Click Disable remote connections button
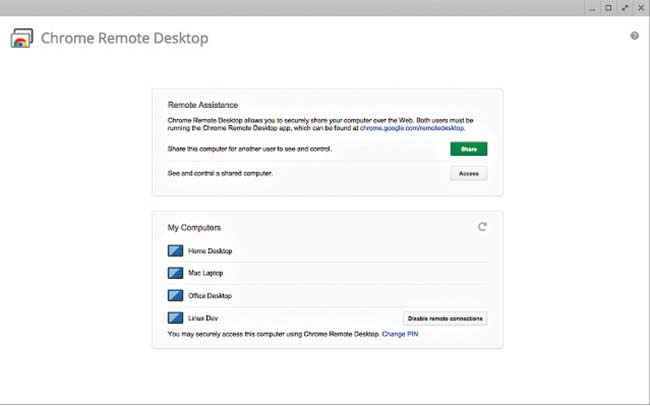650x406 pixels. [445, 318]
